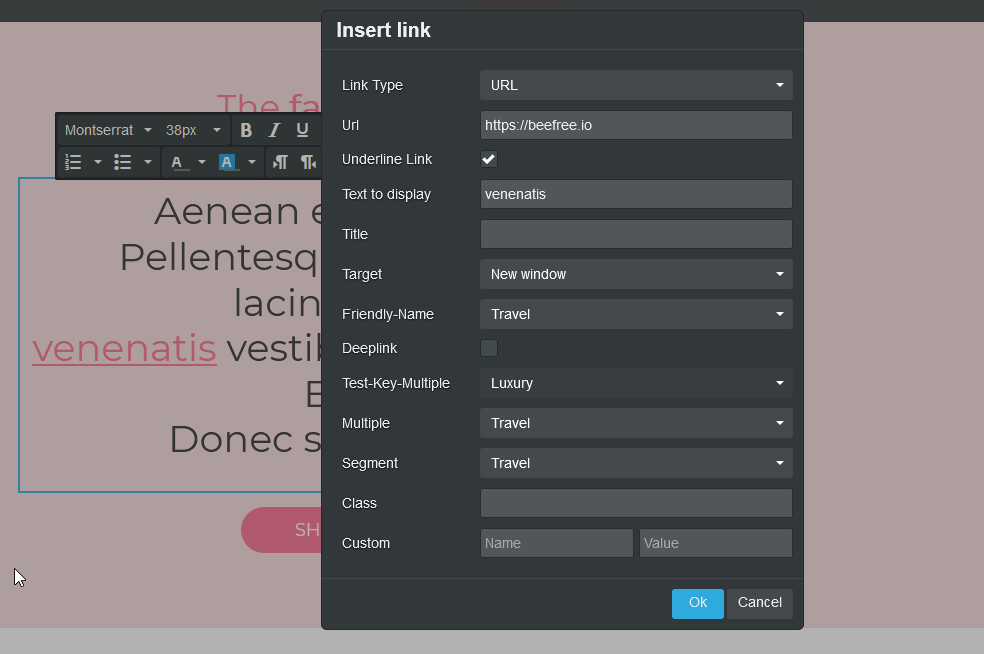
Task: Set left-to-right text direction
Action: pyautogui.click(x=281, y=162)
